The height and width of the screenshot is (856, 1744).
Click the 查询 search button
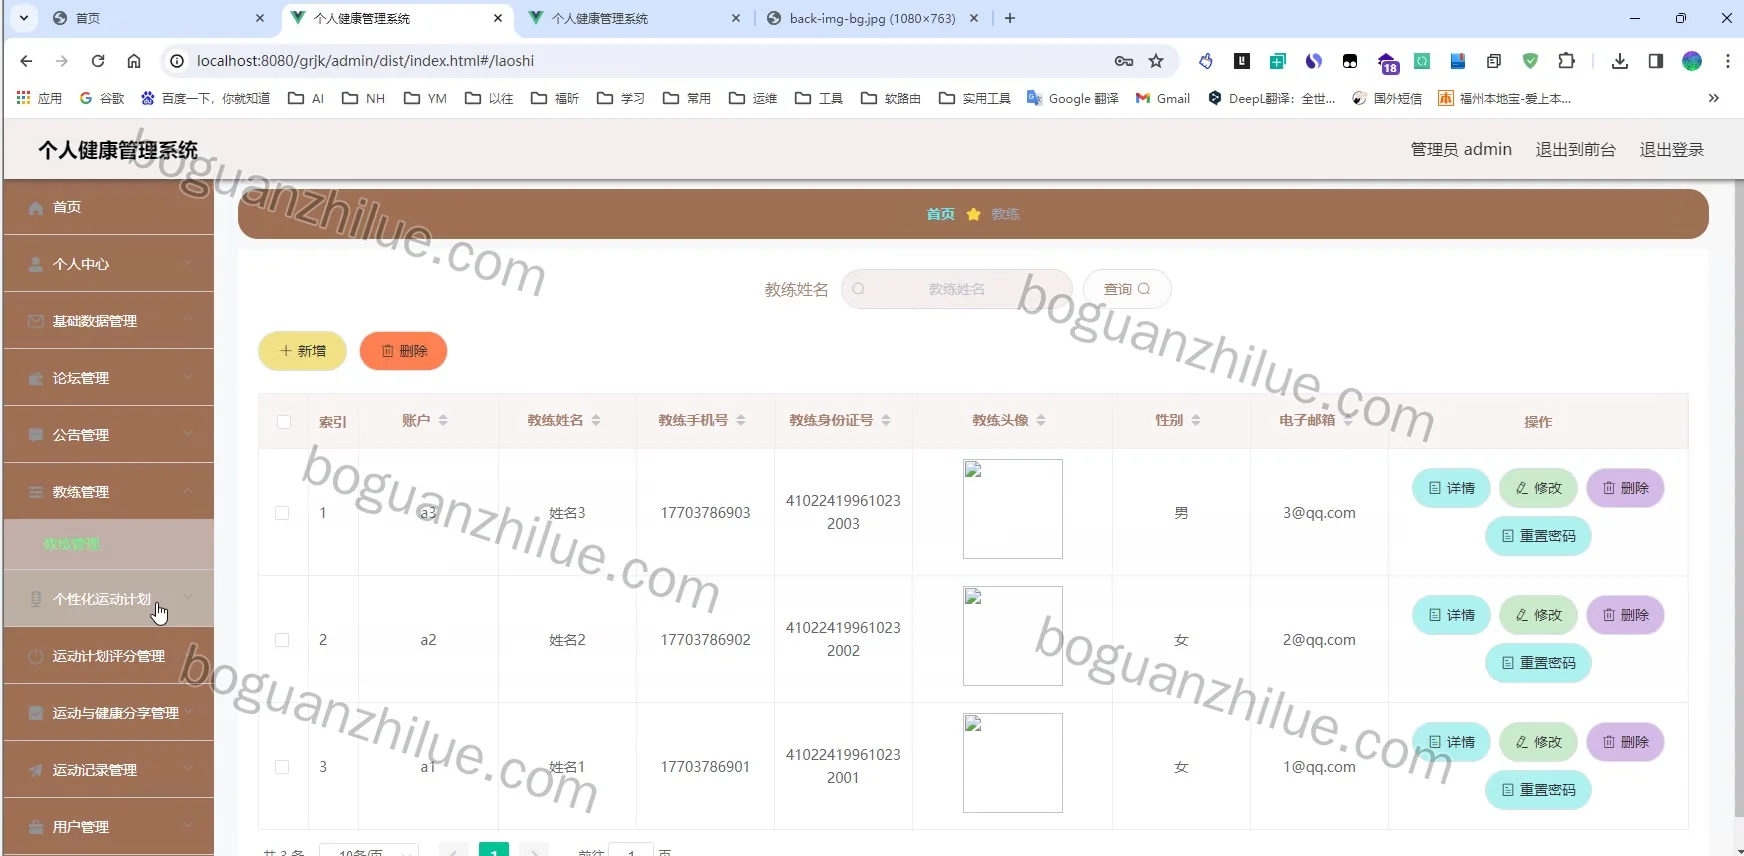pyautogui.click(x=1127, y=289)
